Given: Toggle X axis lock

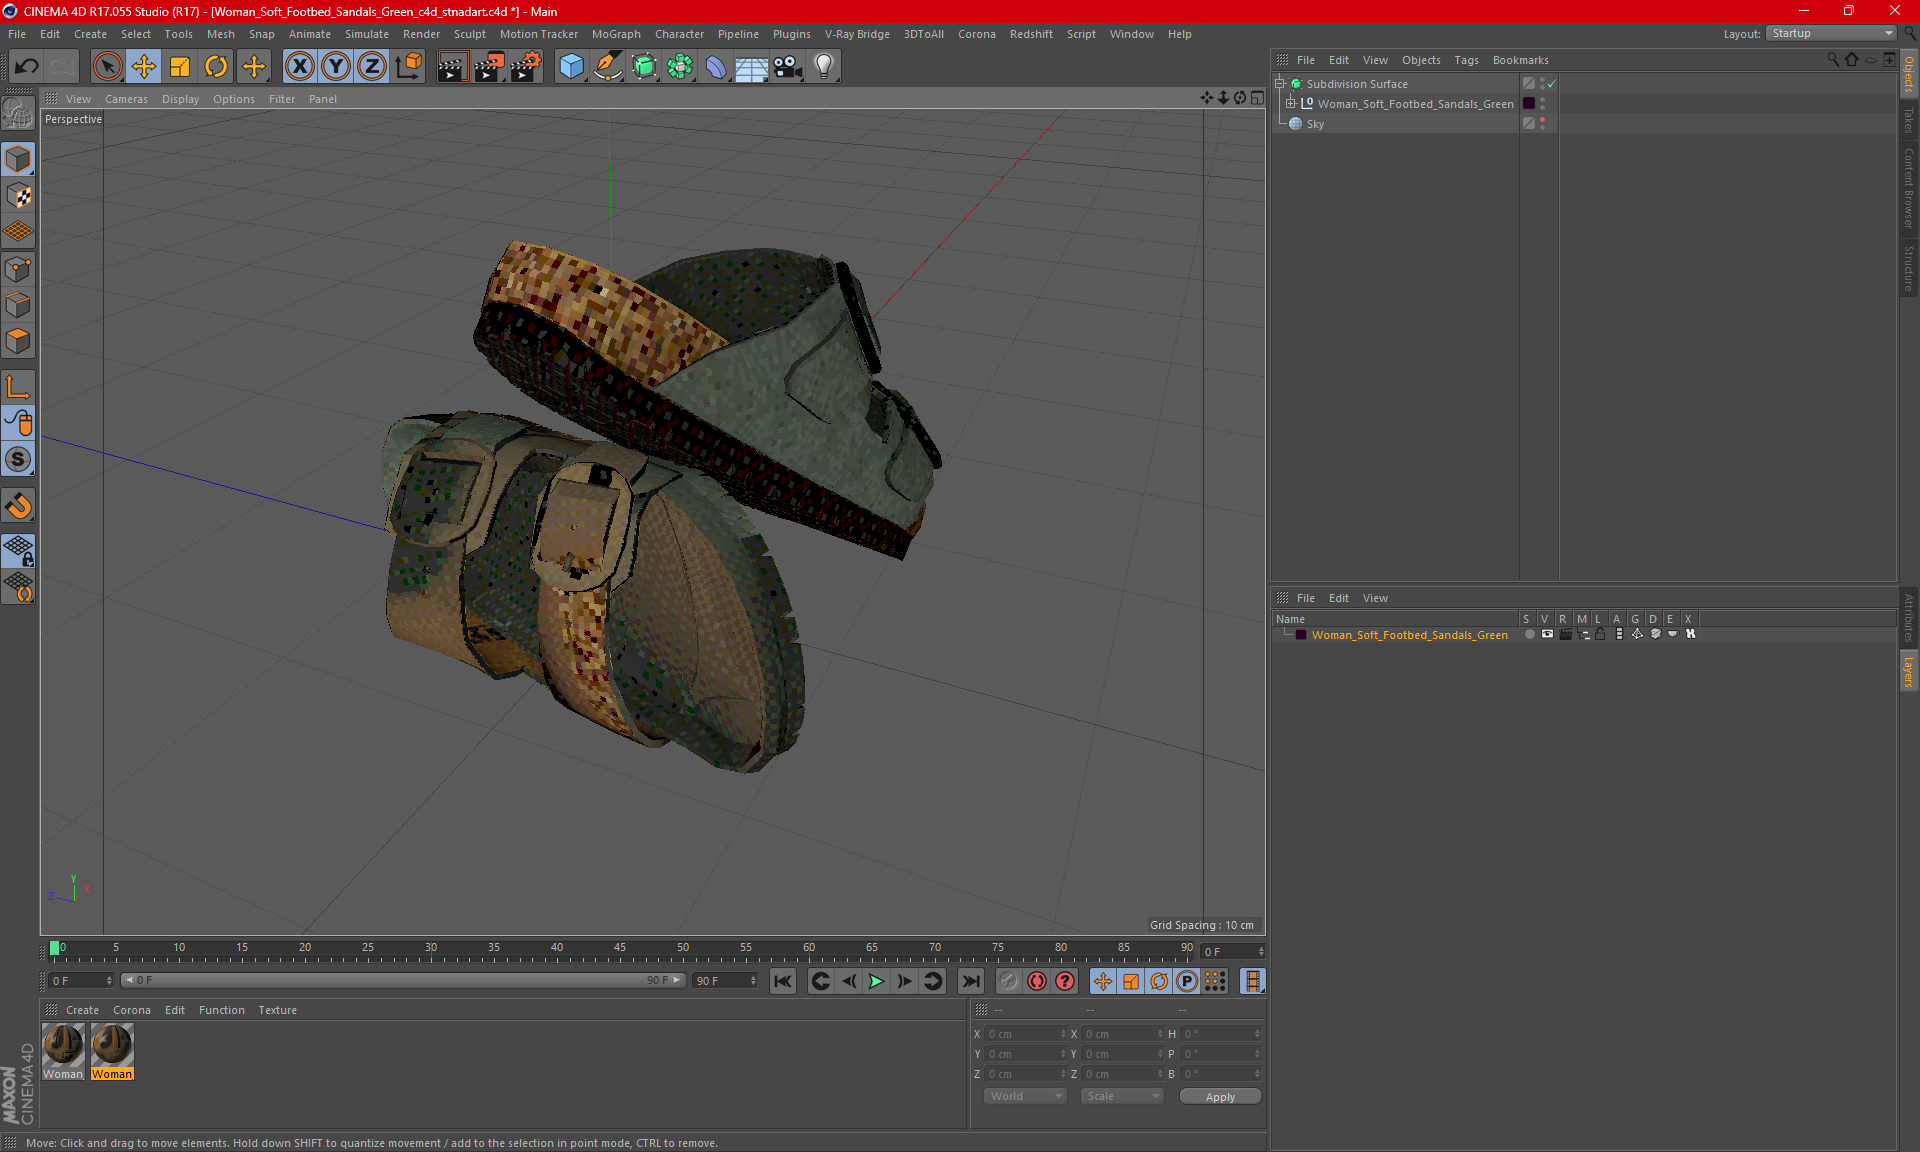Looking at the screenshot, I should [x=299, y=67].
